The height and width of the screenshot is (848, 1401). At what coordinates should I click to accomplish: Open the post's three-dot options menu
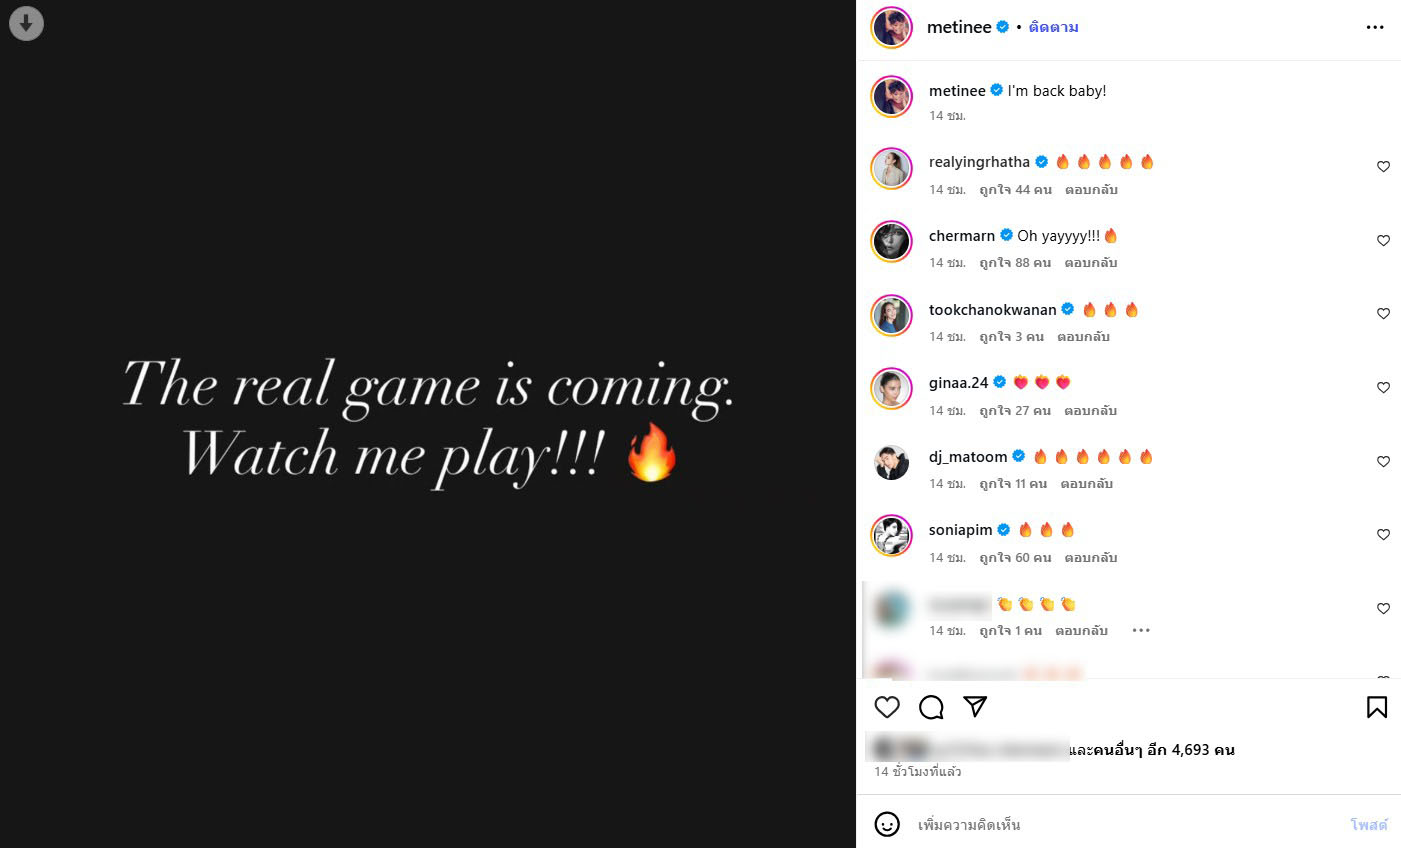[x=1375, y=27]
